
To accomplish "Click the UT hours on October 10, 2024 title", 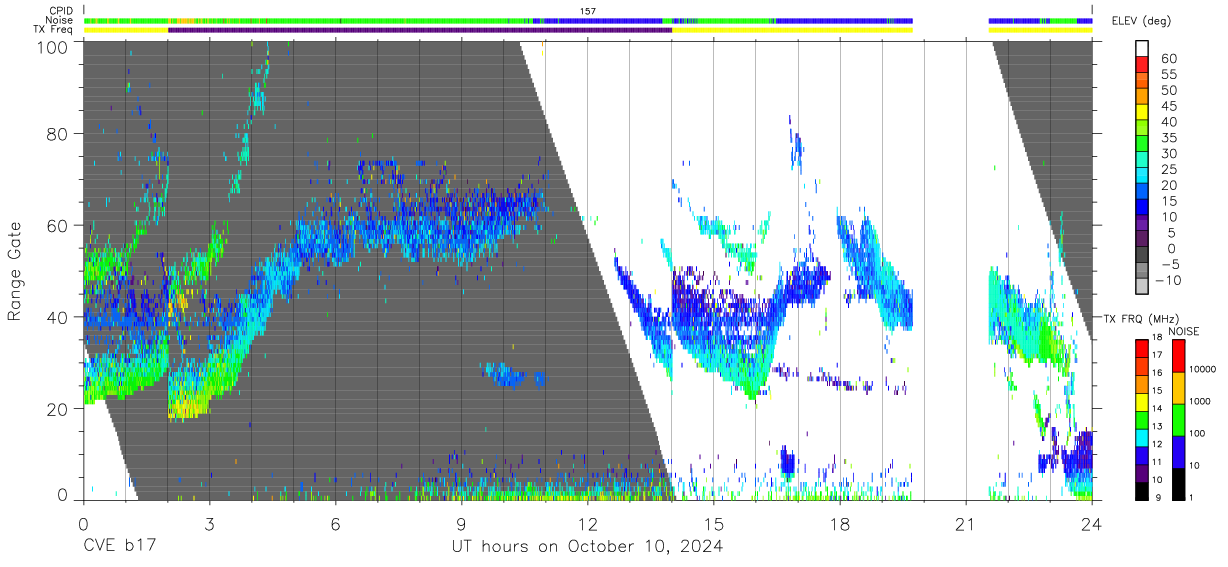I will click(x=586, y=547).
